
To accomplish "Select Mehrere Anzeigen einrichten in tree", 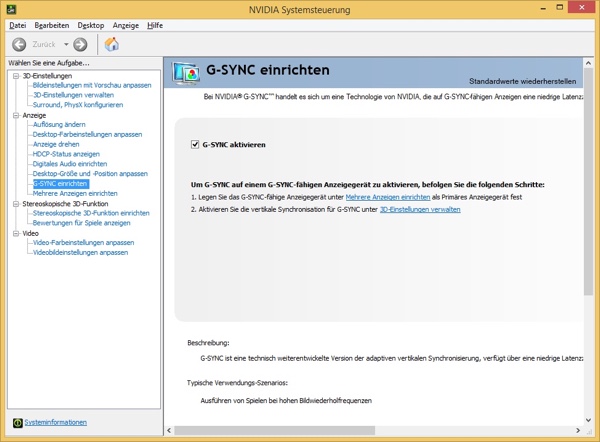I will point(75,193).
